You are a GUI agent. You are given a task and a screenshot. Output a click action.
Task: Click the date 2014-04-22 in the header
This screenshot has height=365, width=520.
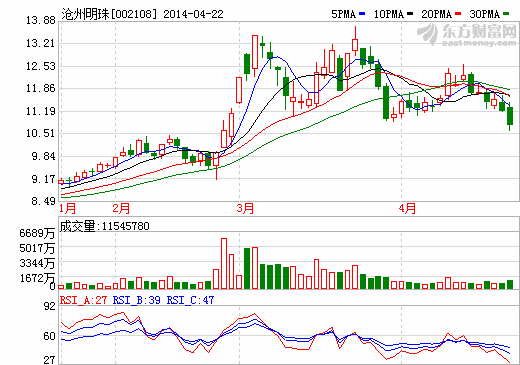click(x=193, y=14)
